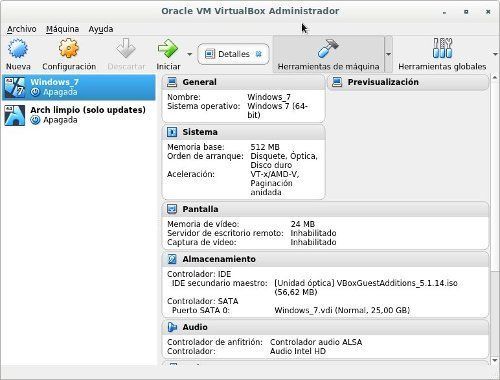500x380 pixels.
Task: Click the 24 MB video memory value
Action: (303, 224)
